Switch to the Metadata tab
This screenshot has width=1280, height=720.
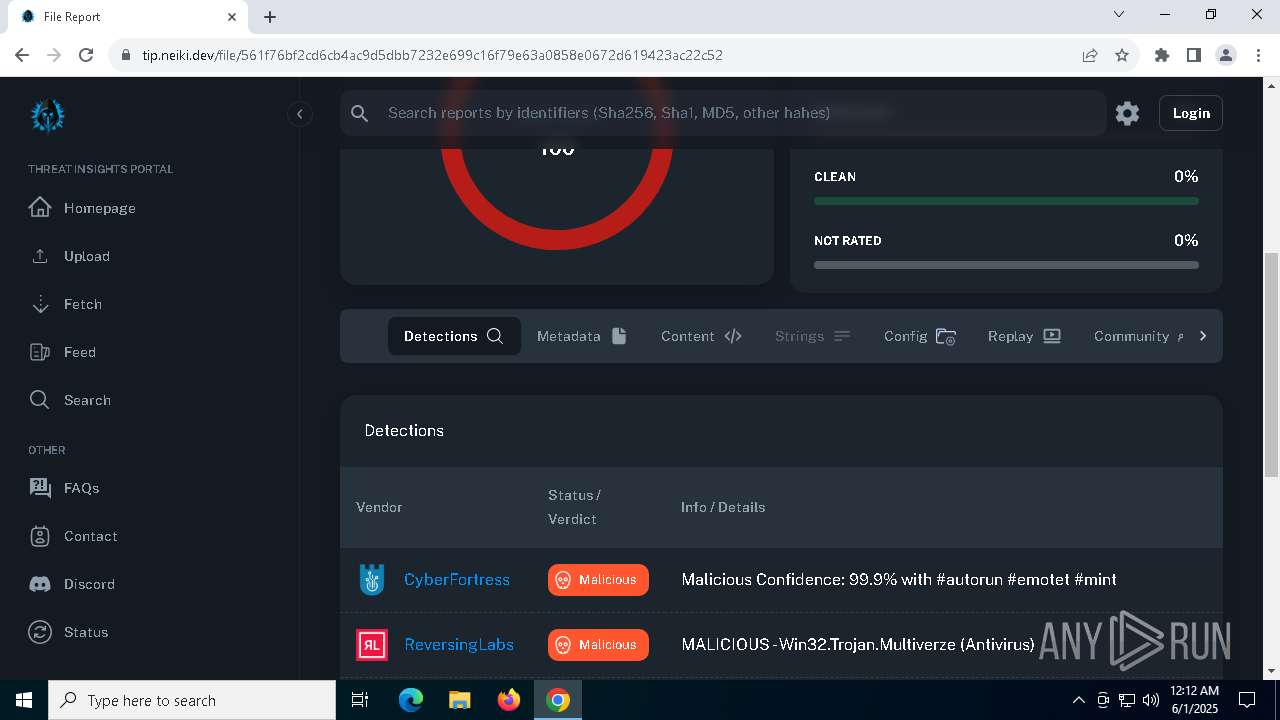coord(581,336)
